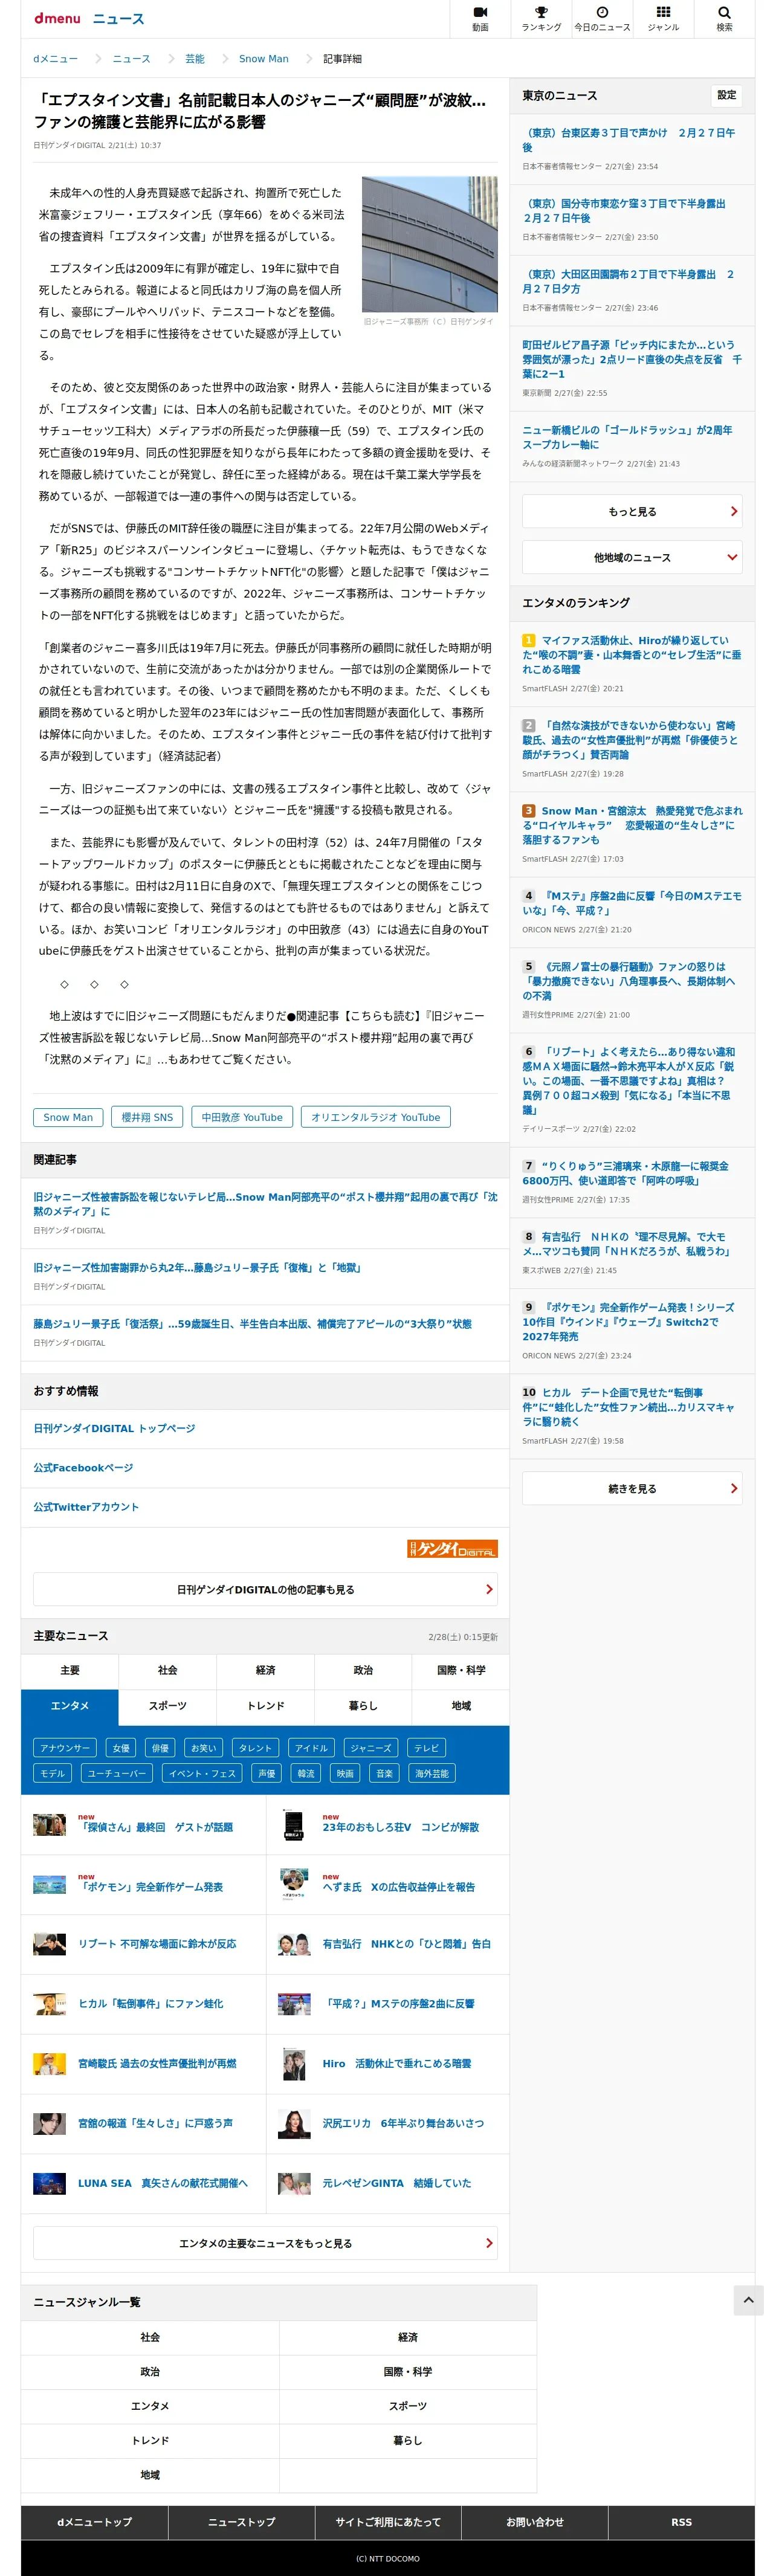The width and height of the screenshot is (776, 2576).
Task: Open thumbnail for 「探偵さん」最終回 story
Action: click(49, 1825)
